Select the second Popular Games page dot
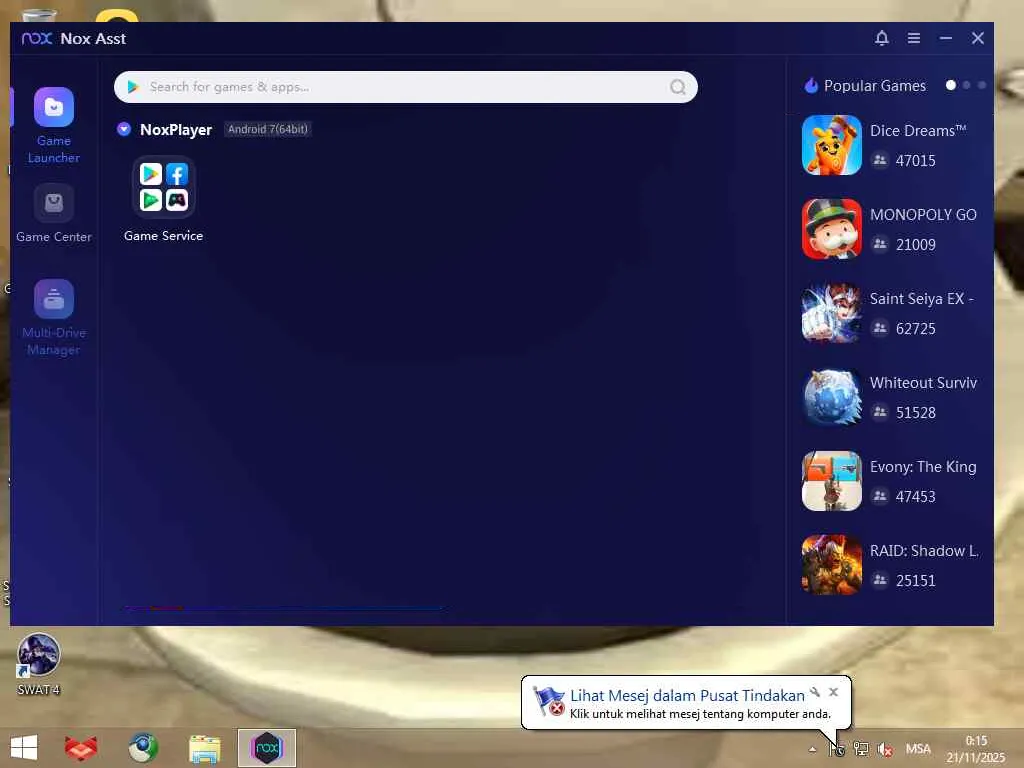This screenshot has width=1024, height=768. tap(967, 85)
